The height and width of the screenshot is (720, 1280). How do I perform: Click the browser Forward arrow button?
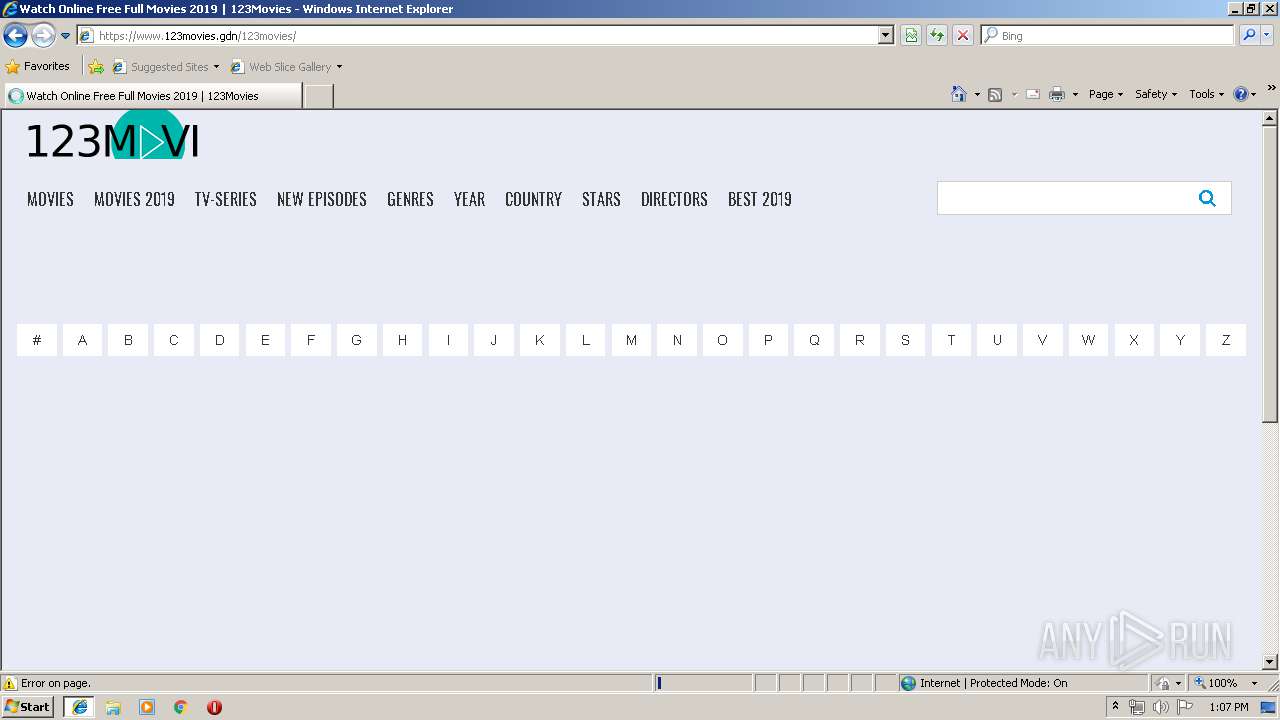pyautogui.click(x=43, y=35)
